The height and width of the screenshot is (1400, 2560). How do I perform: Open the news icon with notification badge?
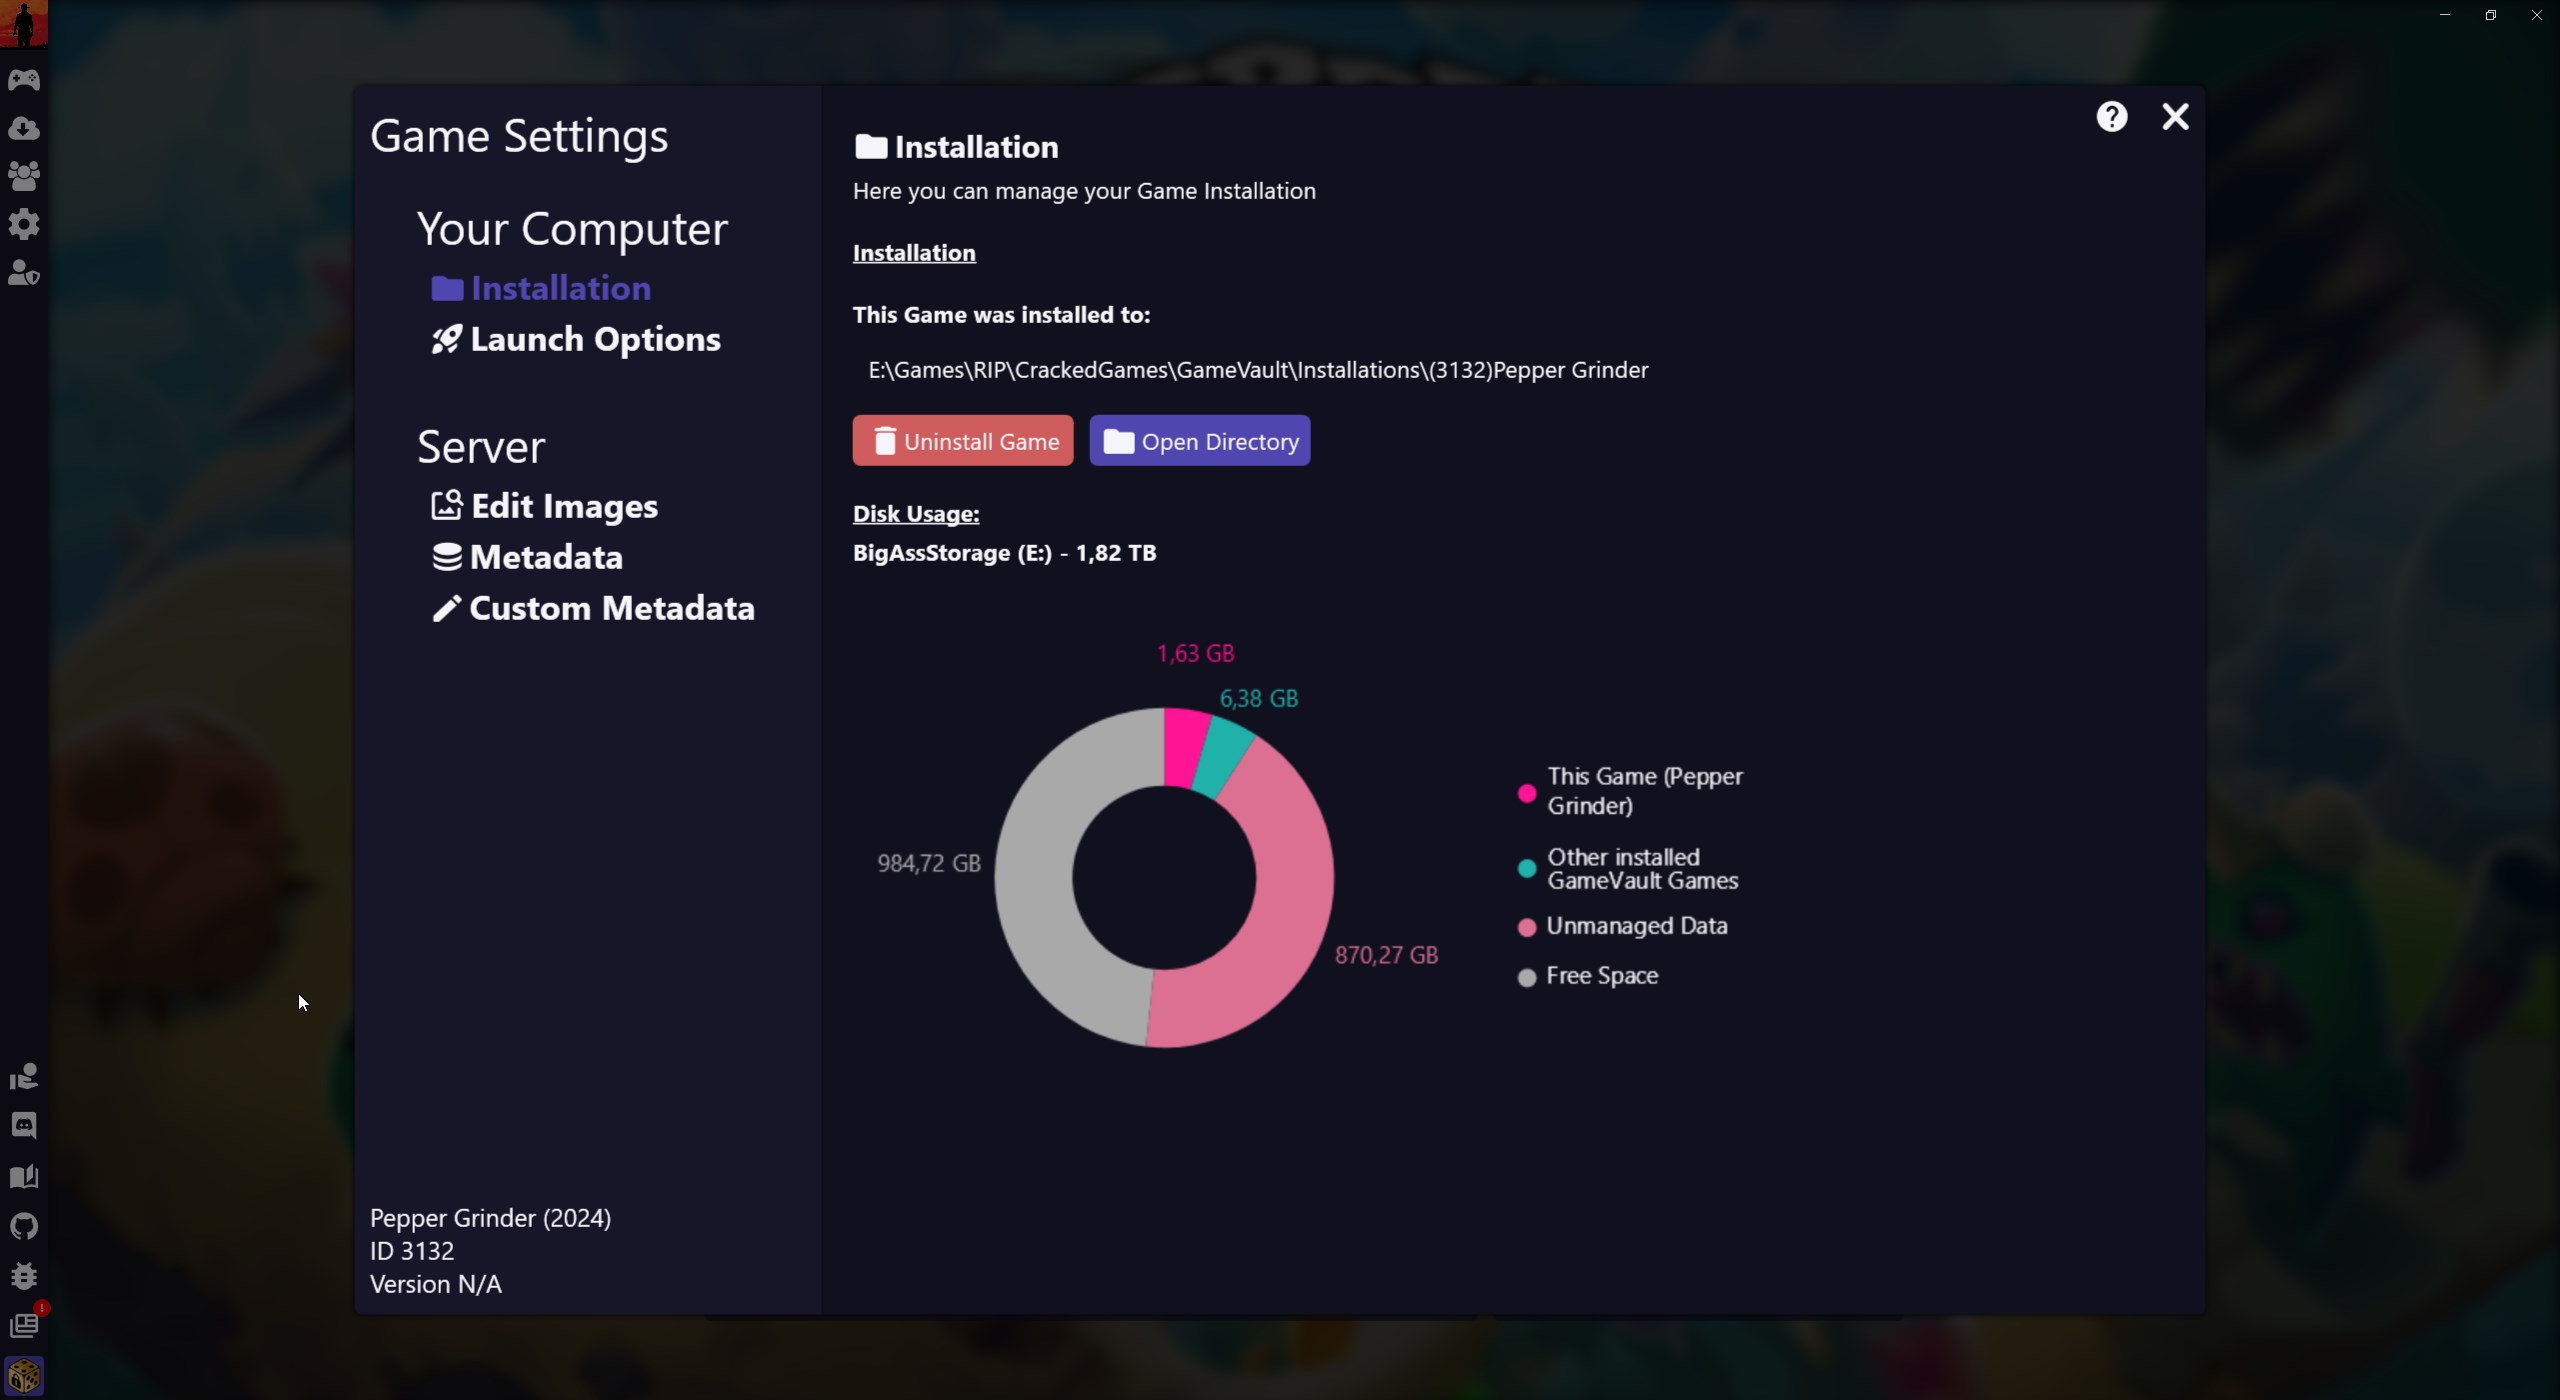(24, 1325)
